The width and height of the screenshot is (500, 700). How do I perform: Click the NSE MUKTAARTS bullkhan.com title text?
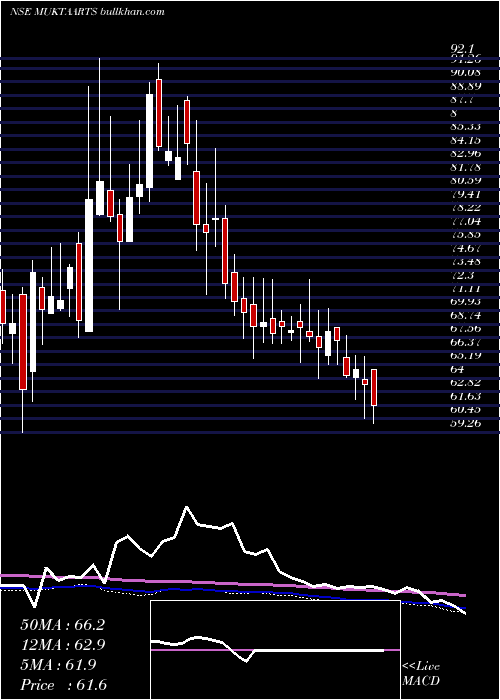[x=87, y=12]
